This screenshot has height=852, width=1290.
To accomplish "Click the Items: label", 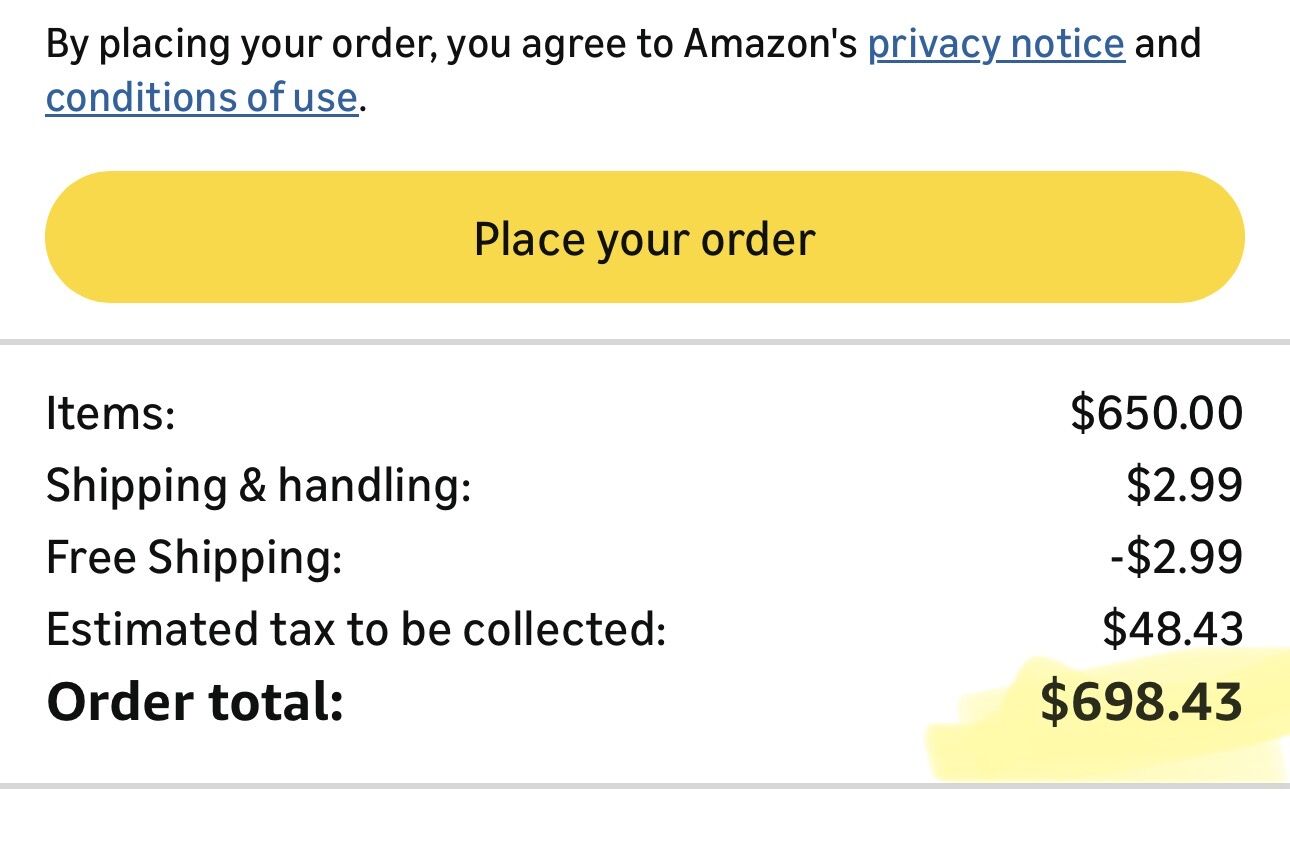I will [110, 414].
